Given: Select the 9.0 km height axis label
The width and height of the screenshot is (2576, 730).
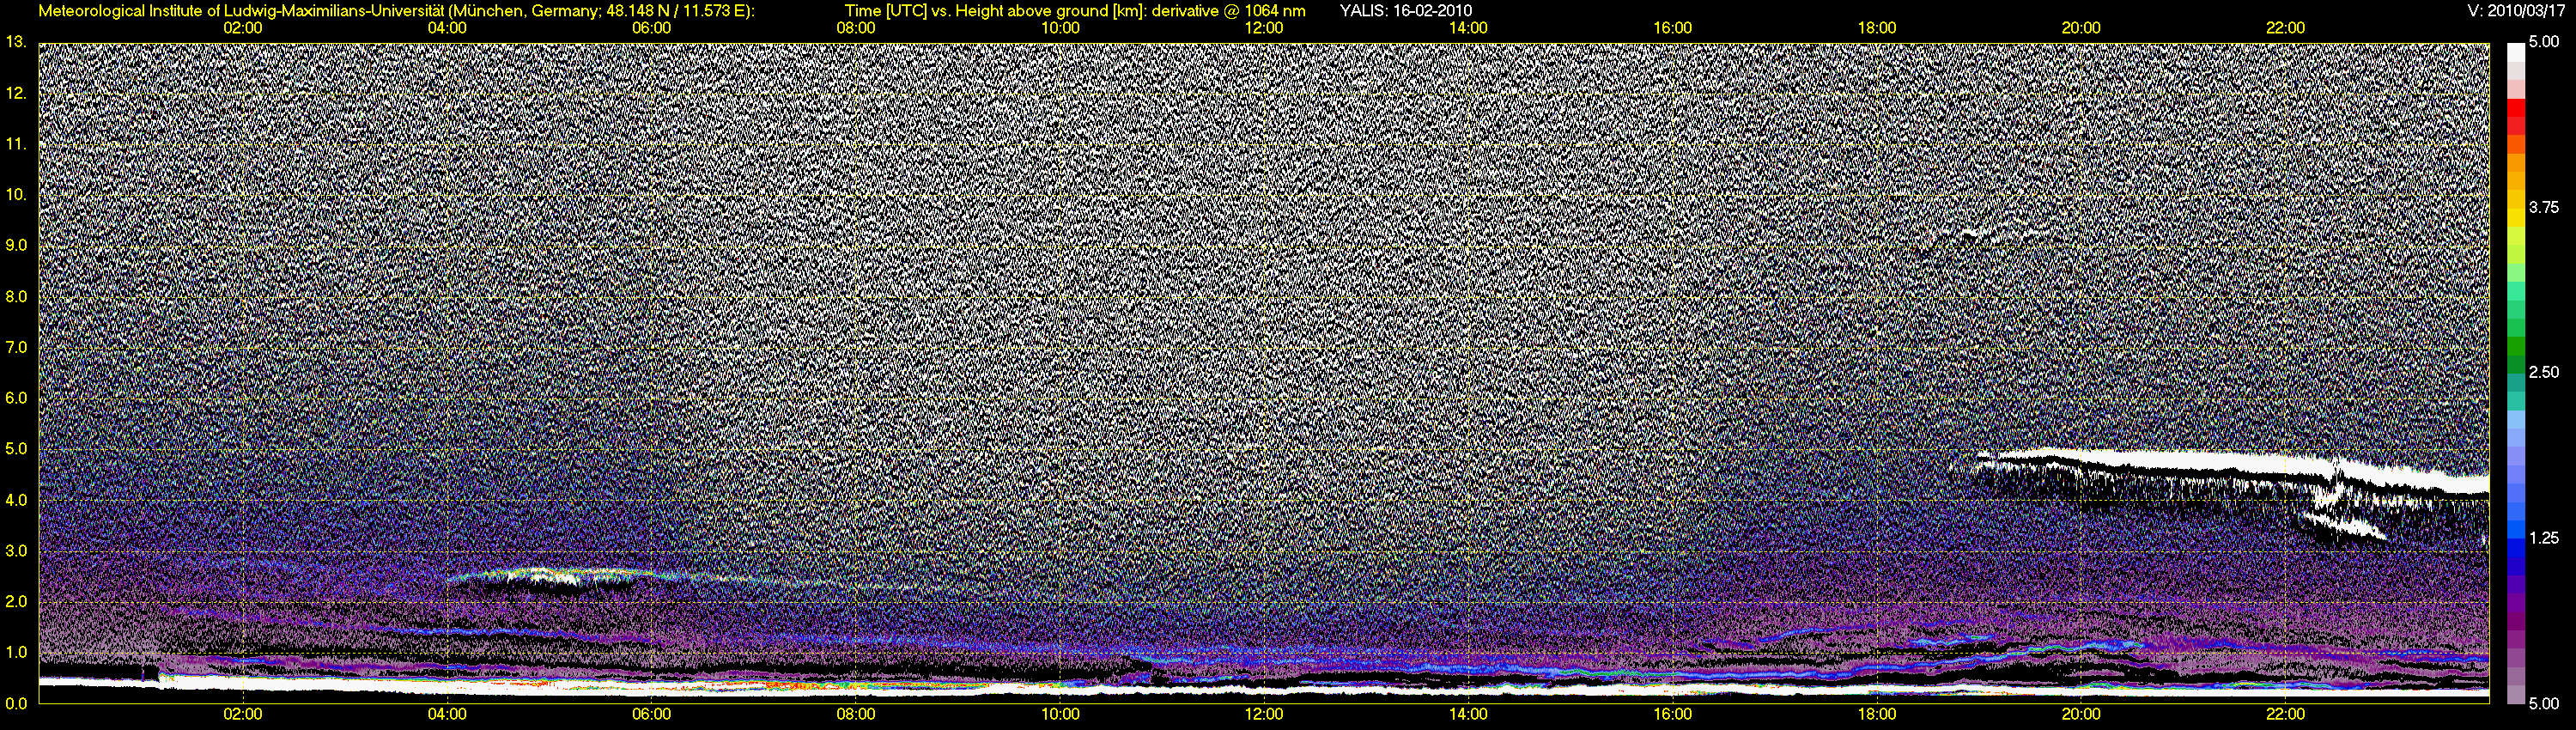Looking at the screenshot, I should click(17, 245).
